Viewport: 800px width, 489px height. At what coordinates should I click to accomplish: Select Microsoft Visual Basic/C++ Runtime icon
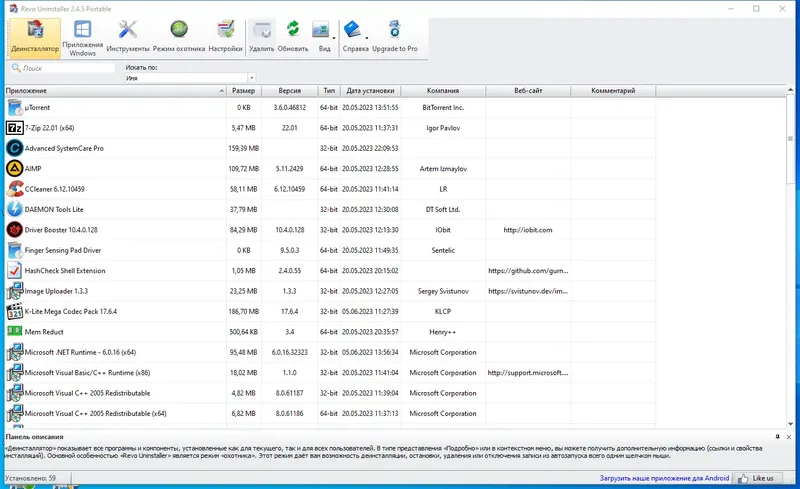(15, 373)
